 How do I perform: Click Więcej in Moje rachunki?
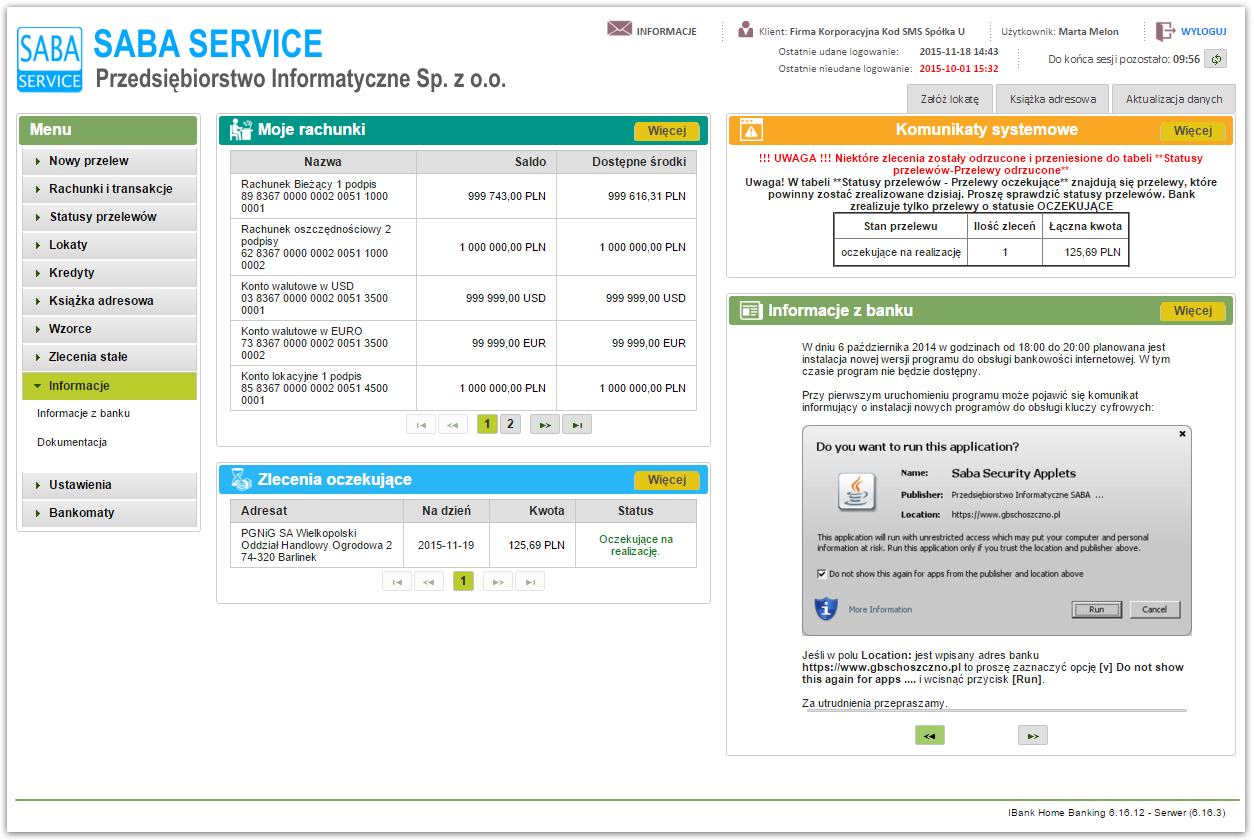[667, 131]
